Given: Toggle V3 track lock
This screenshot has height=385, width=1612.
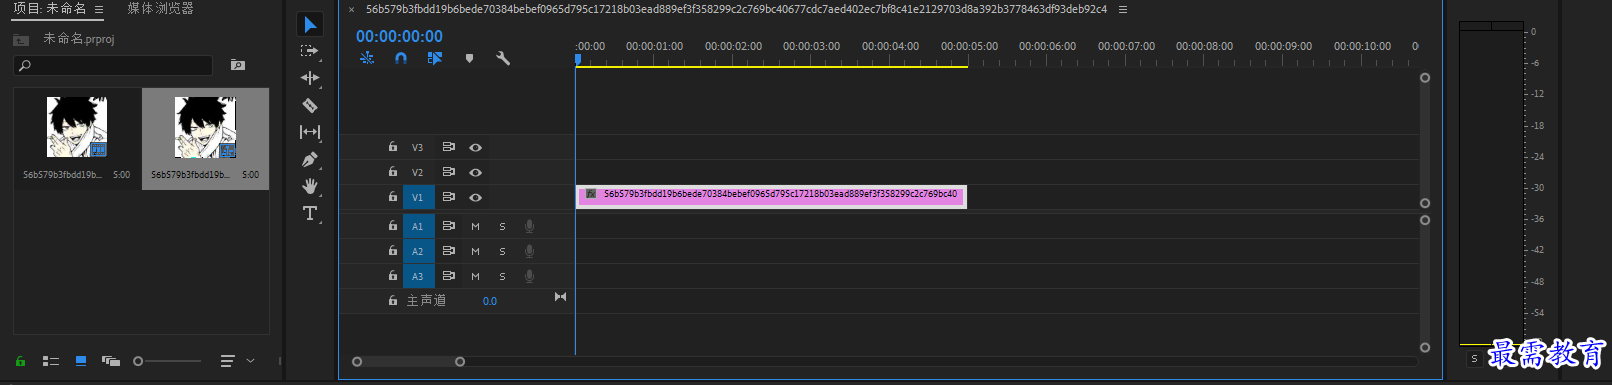Looking at the screenshot, I should point(393,147).
